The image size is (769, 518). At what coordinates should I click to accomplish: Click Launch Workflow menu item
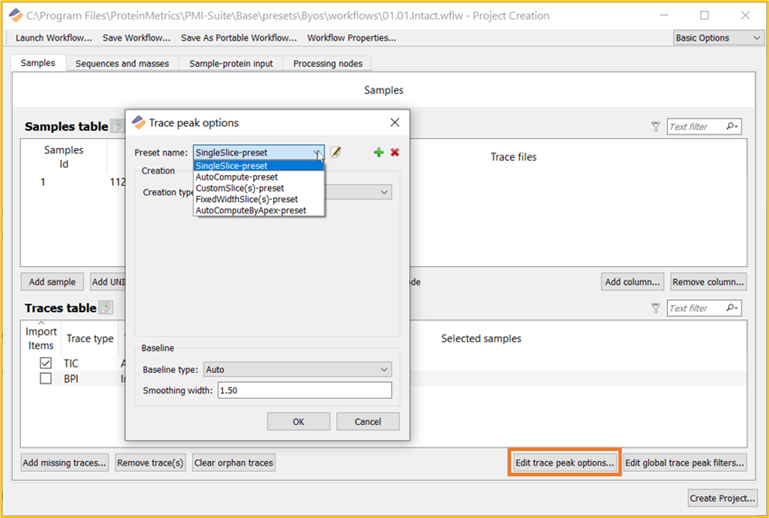pos(53,38)
